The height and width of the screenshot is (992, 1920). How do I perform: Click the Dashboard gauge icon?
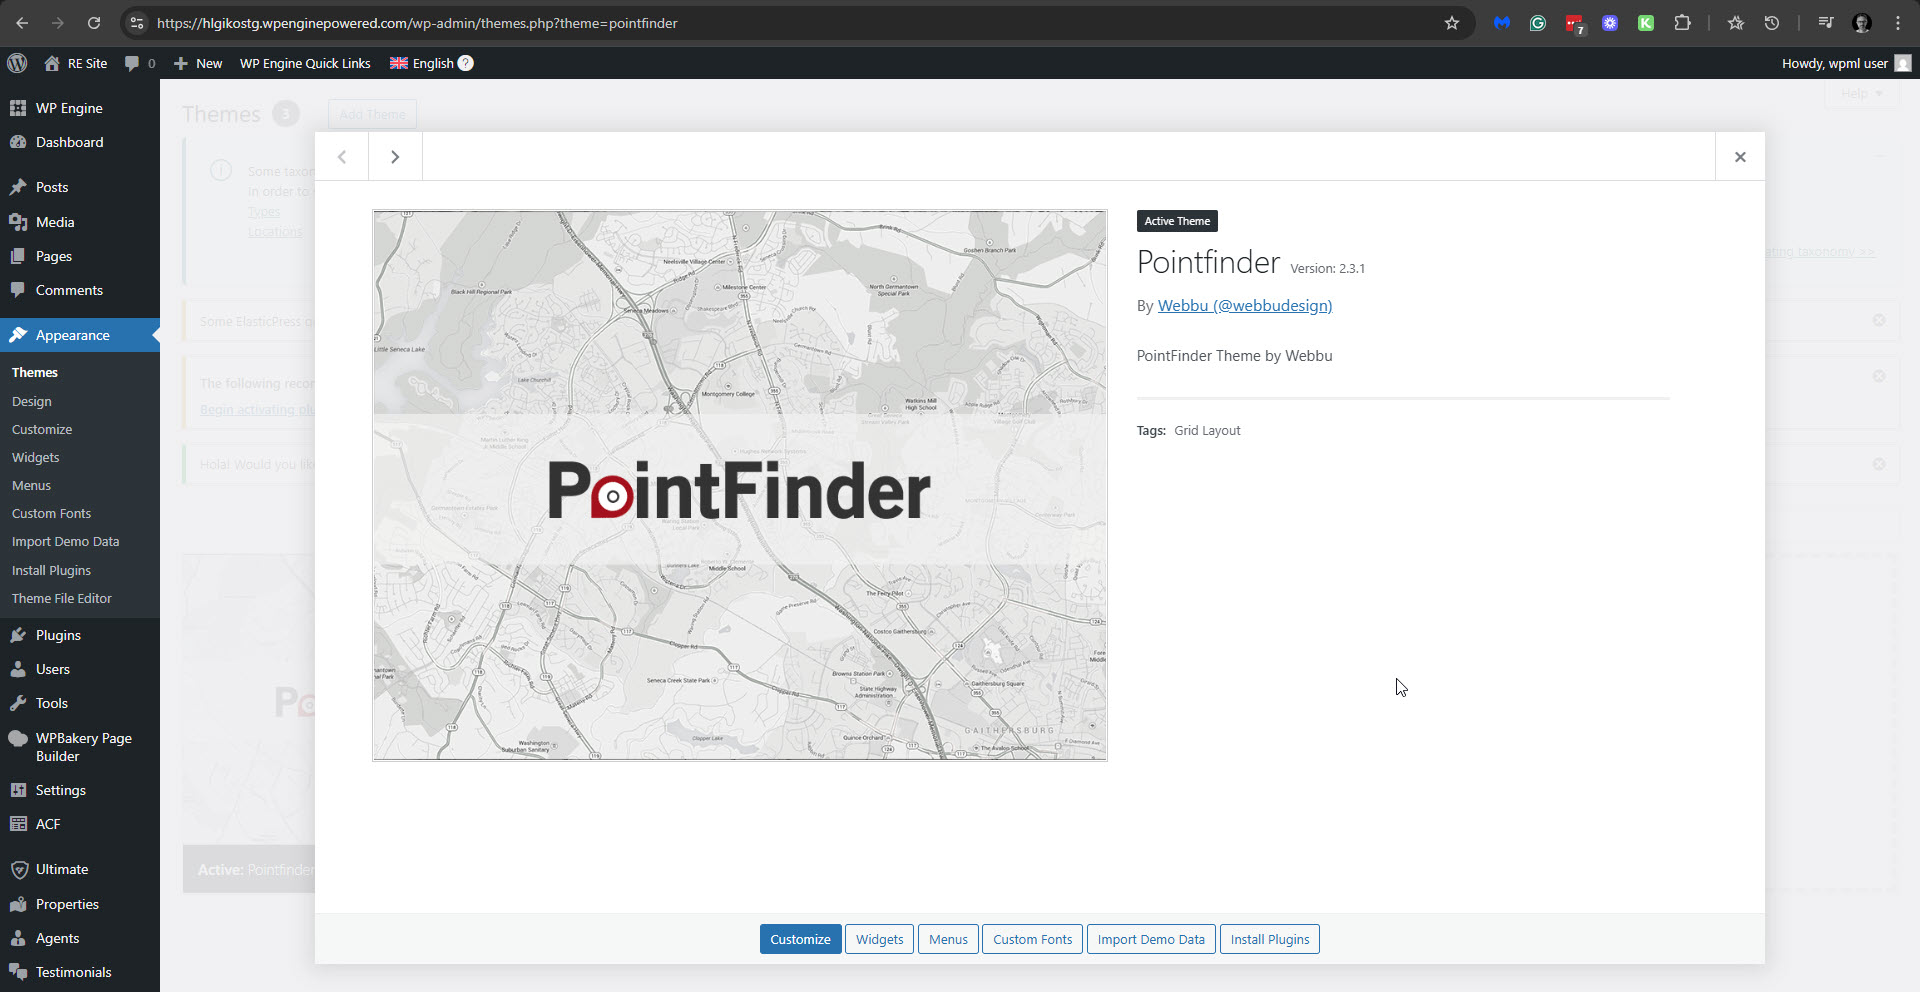[18, 142]
